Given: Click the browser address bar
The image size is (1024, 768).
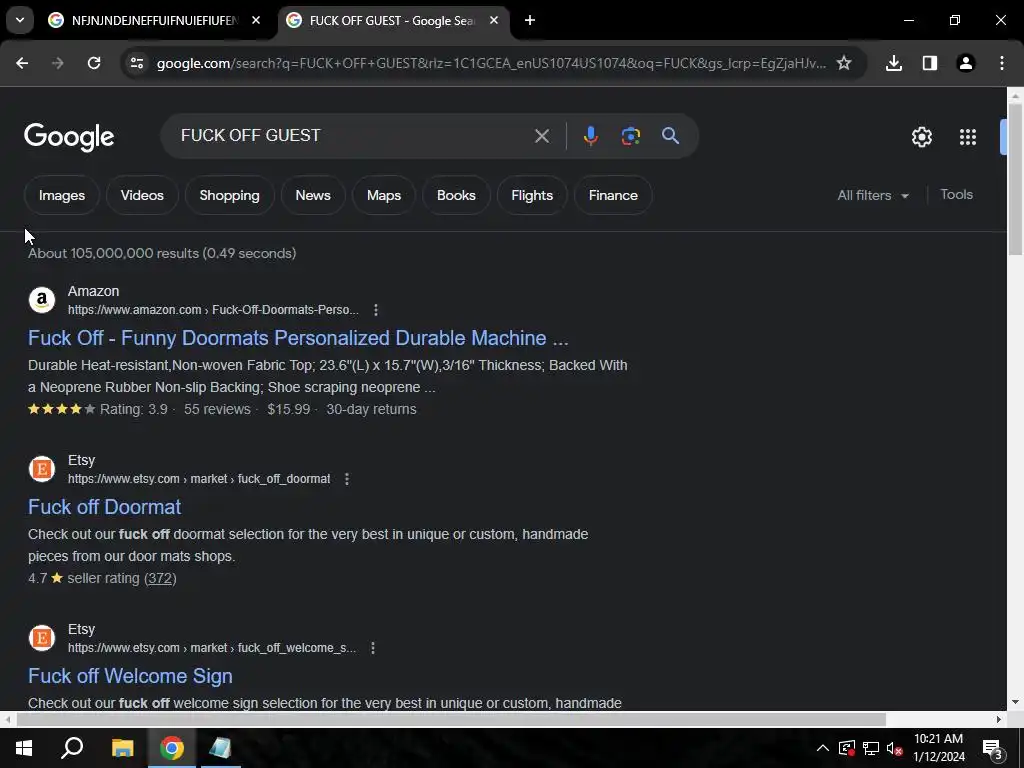Looking at the screenshot, I should pyautogui.click(x=490, y=63).
